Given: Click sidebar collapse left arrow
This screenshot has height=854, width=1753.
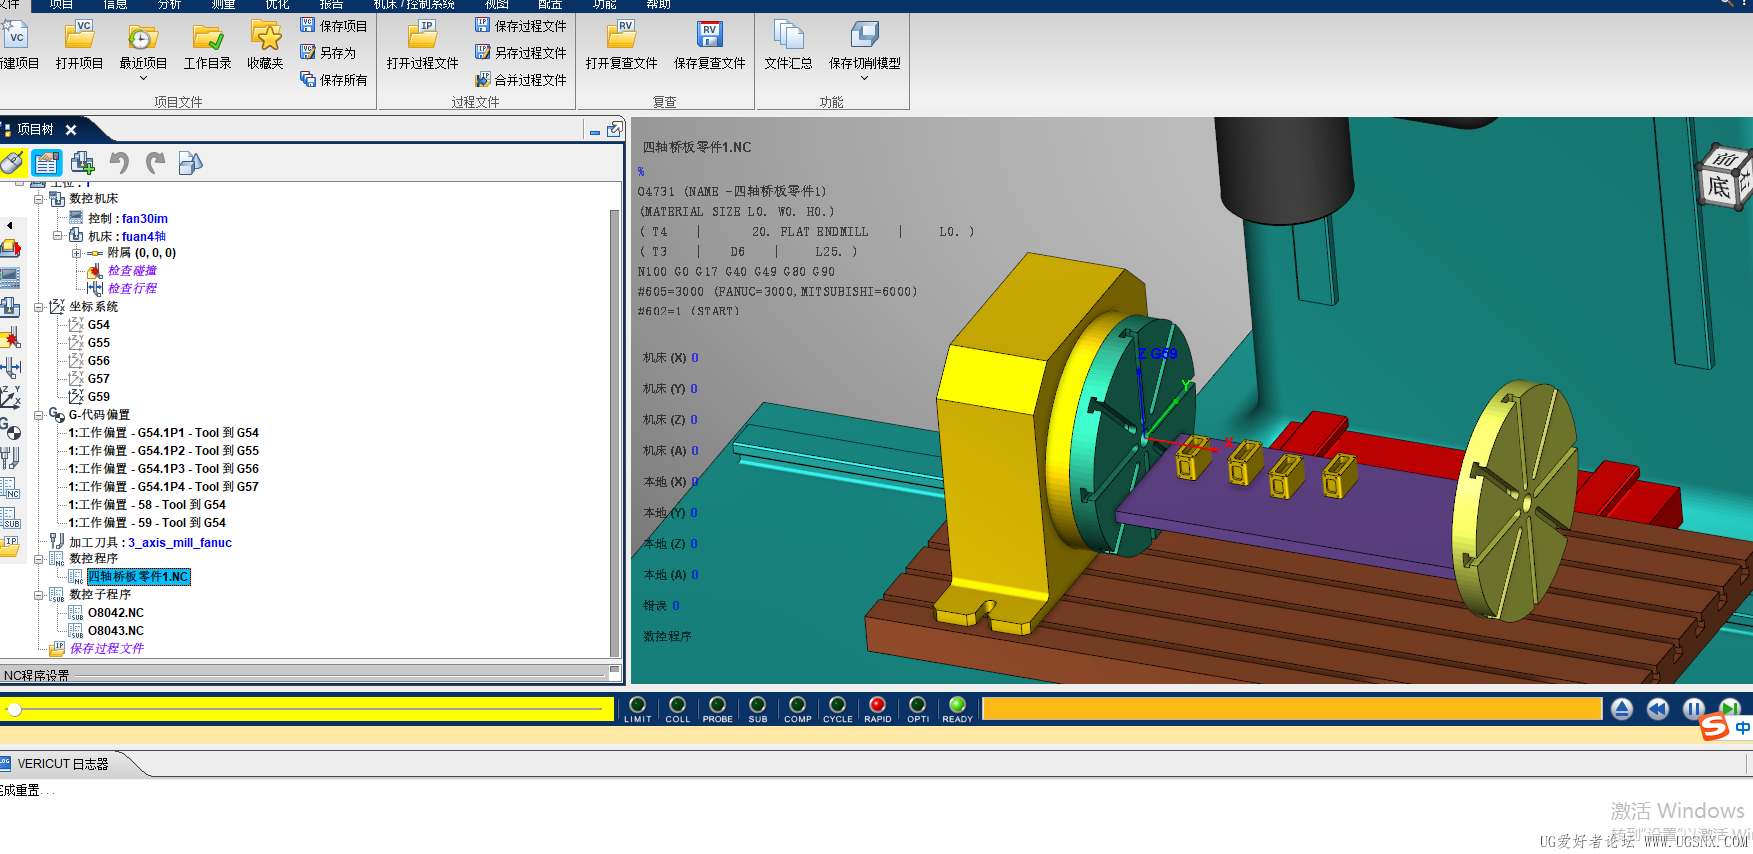Looking at the screenshot, I should 9,225.
